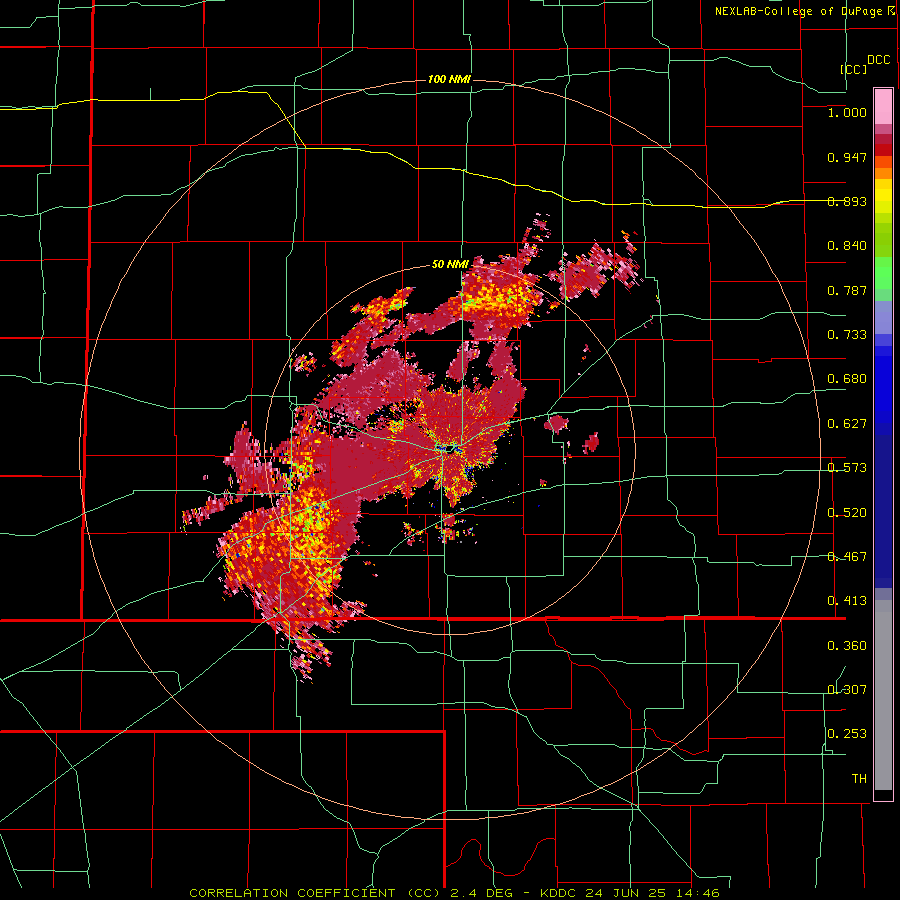Click the 1.000 color scale value
The image size is (900, 900).
pos(847,112)
